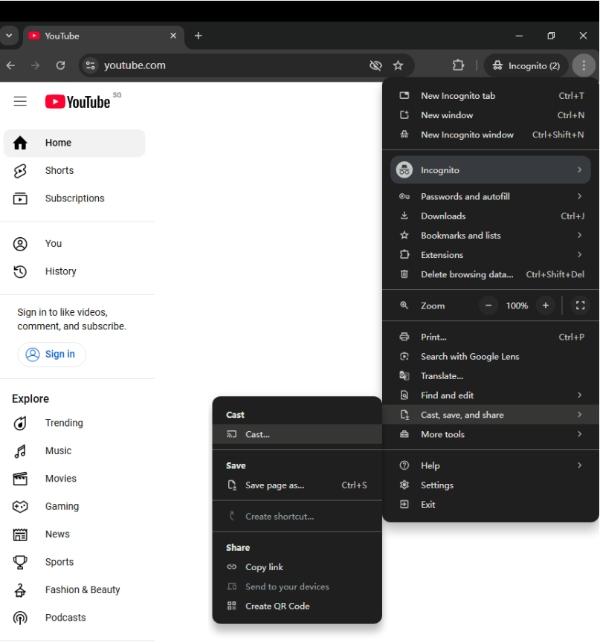Open Podcasts under Explore
Image resolution: width=600 pixels, height=643 pixels.
coord(74,618)
